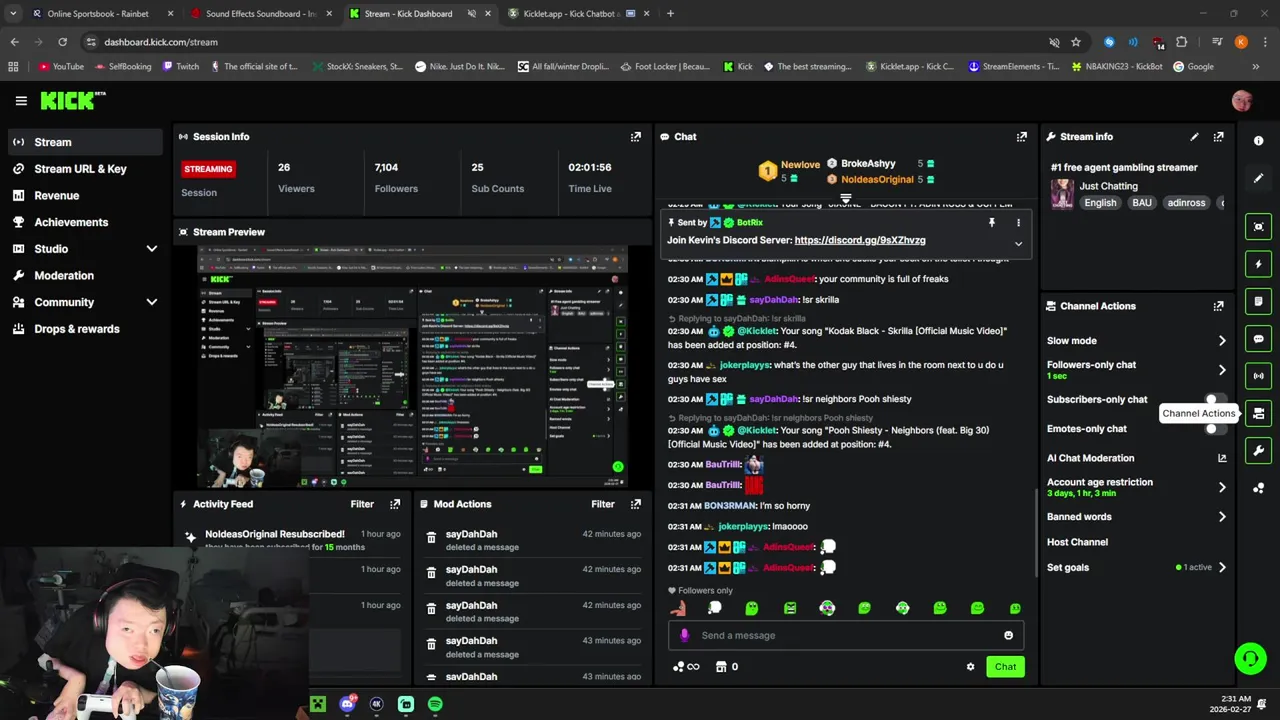Click the info icon in the right sidebar
The height and width of the screenshot is (720, 1280).
[1259, 141]
